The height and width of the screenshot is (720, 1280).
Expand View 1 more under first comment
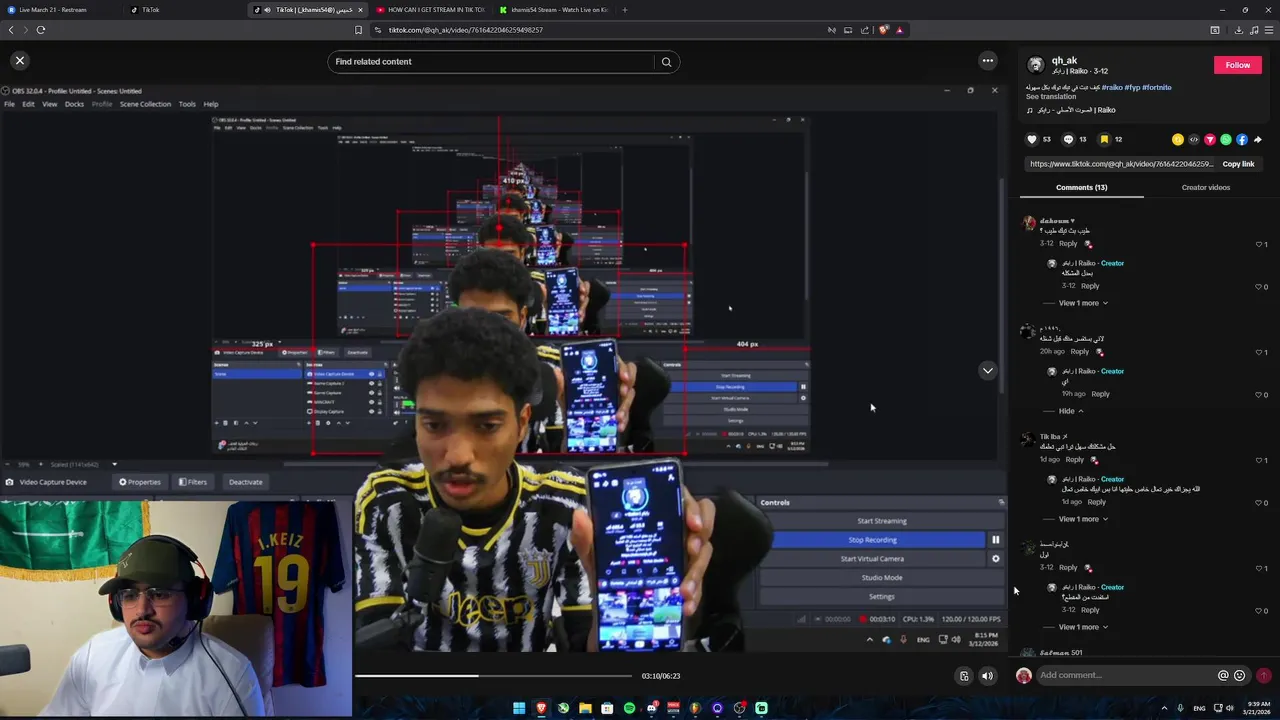tap(1083, 303)
